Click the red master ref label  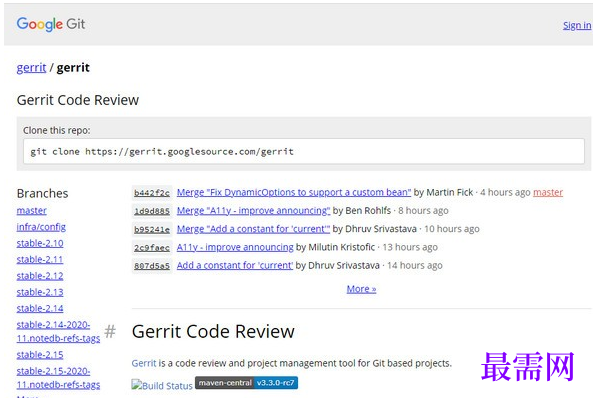pos(548,193)
